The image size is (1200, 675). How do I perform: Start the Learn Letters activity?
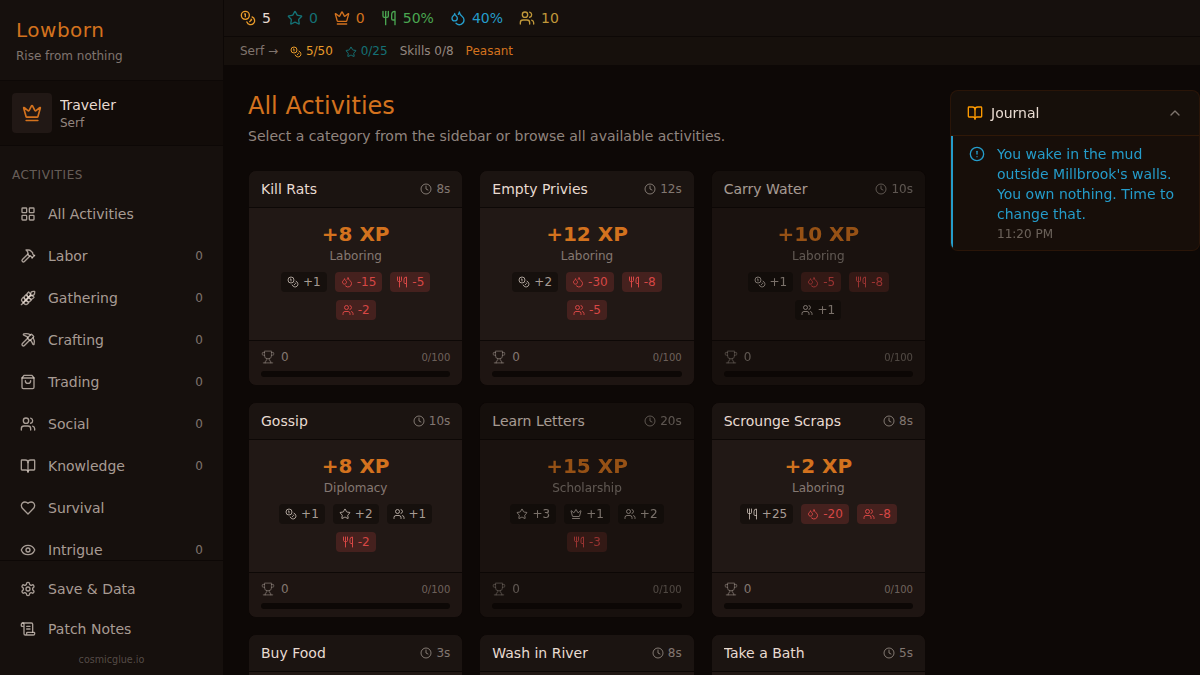point(587,510)
